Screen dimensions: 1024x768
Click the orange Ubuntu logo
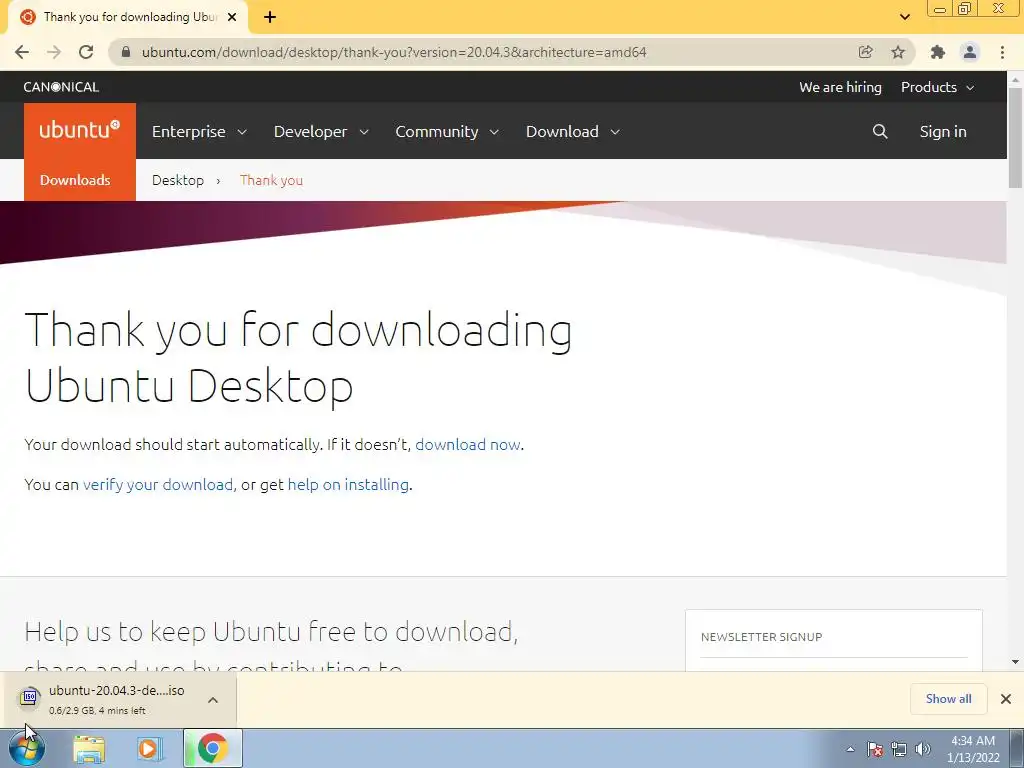point(80,130)
